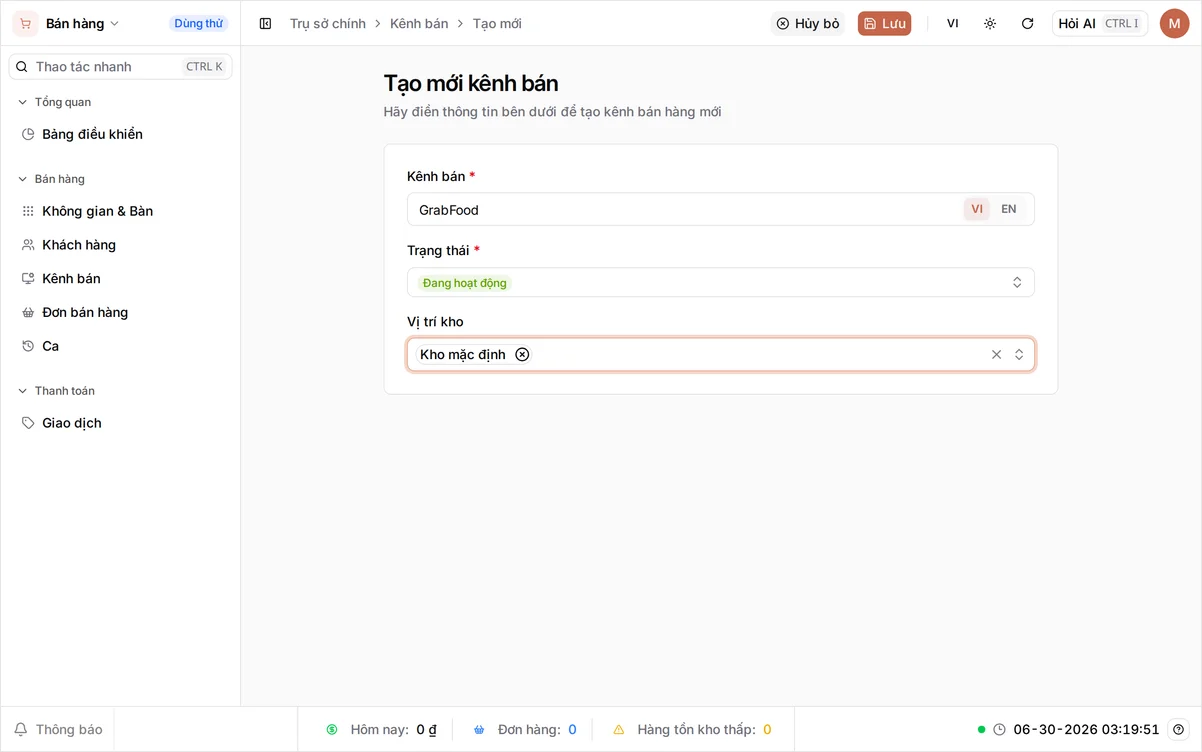This screenshot has height=752, width=1202.
Task: Clear all Vị trí kho selections
Action: click(996, 354)
